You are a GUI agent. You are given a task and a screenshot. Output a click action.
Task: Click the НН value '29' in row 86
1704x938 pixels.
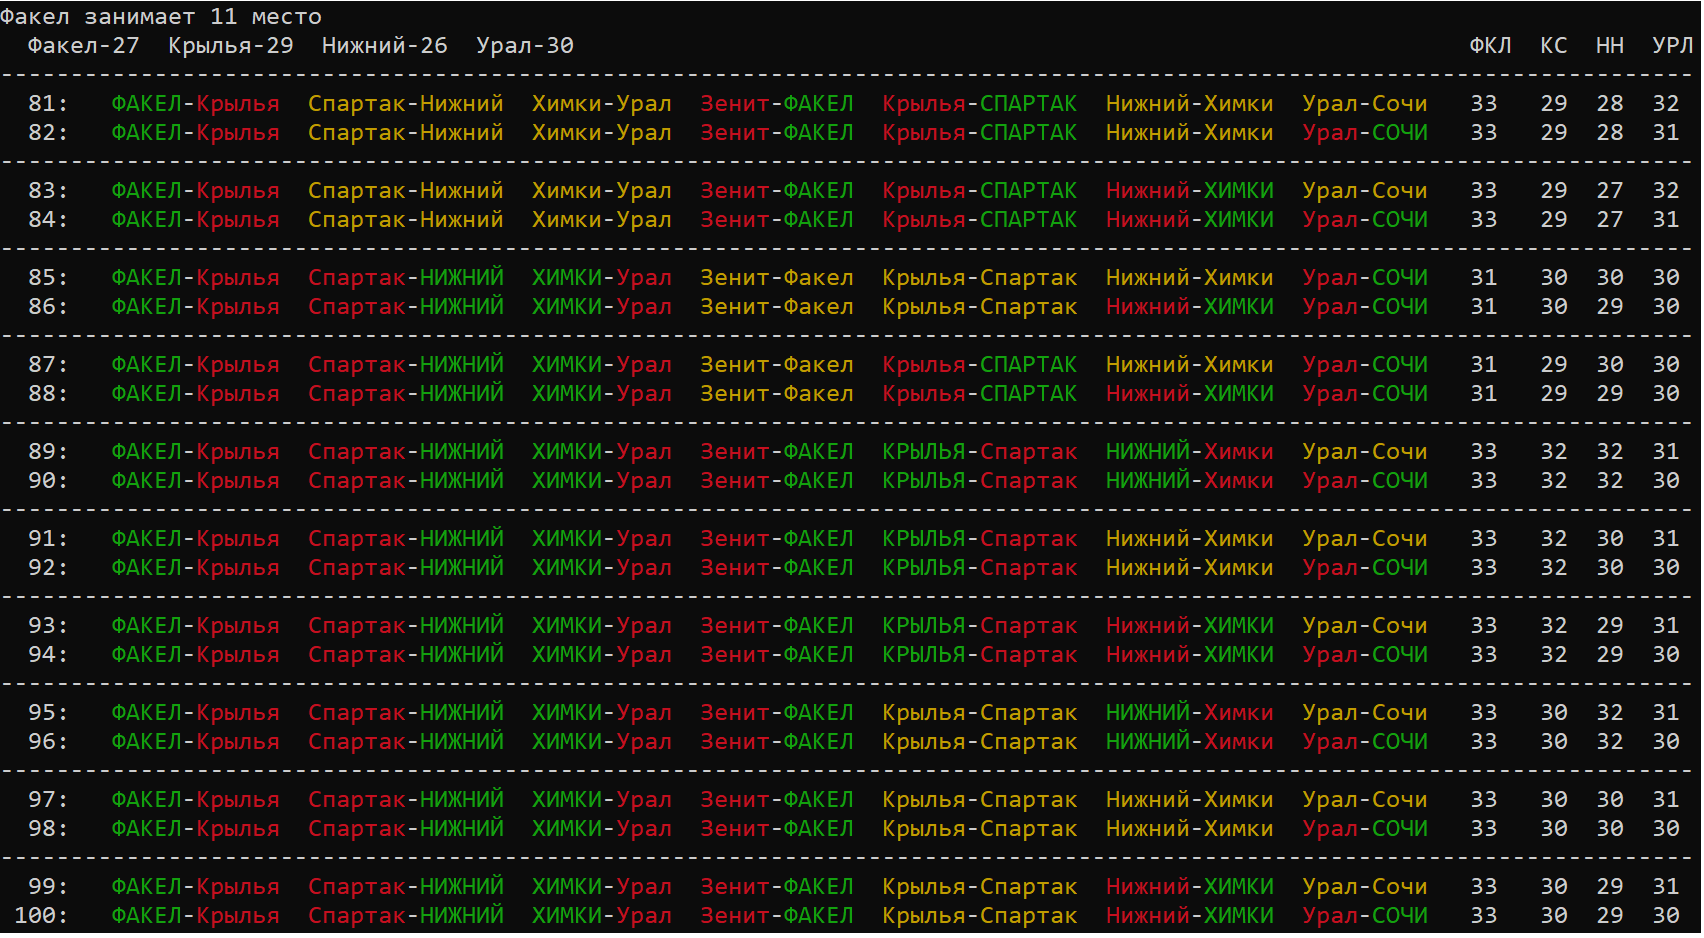click(x=1609, y=307)
